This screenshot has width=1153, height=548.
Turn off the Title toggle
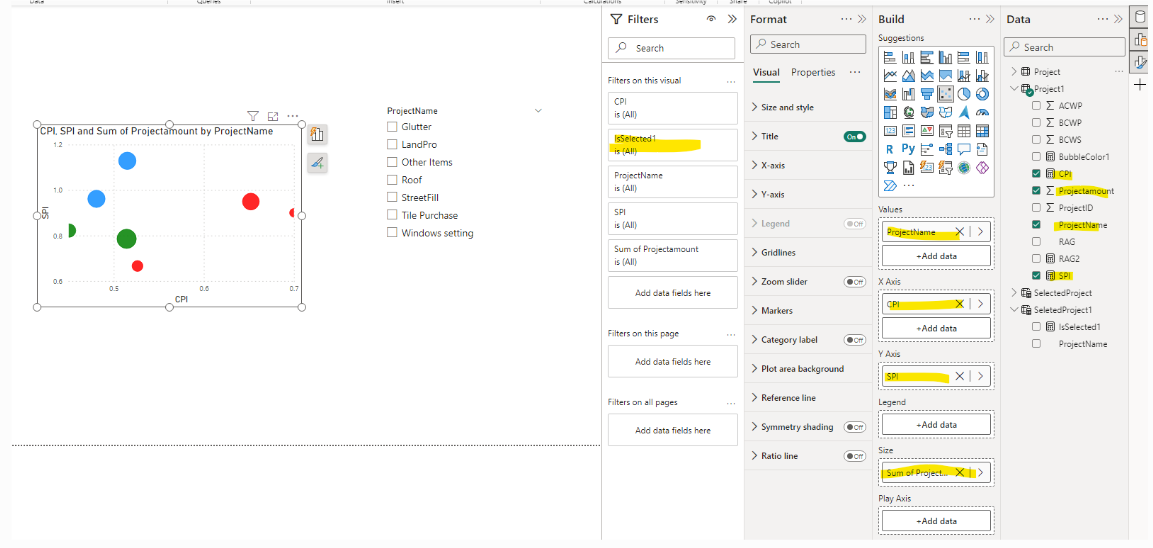click(x=854, y=136)
